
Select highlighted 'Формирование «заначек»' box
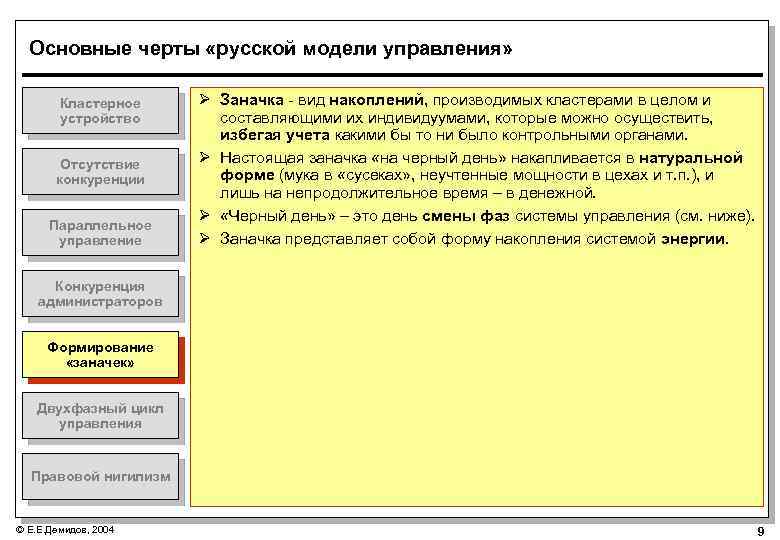tap(100, 355)
